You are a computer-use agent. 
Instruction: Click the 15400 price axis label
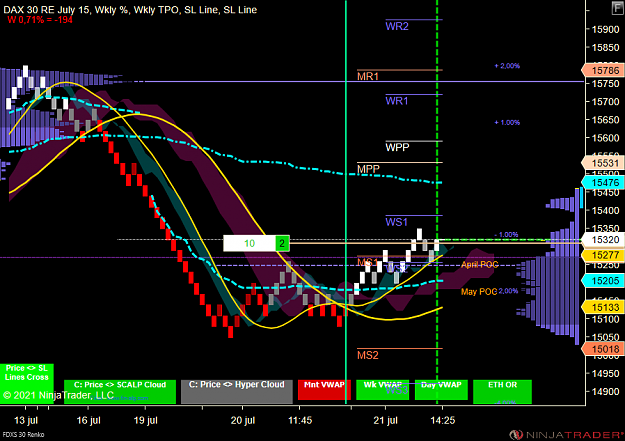(605, 211)
